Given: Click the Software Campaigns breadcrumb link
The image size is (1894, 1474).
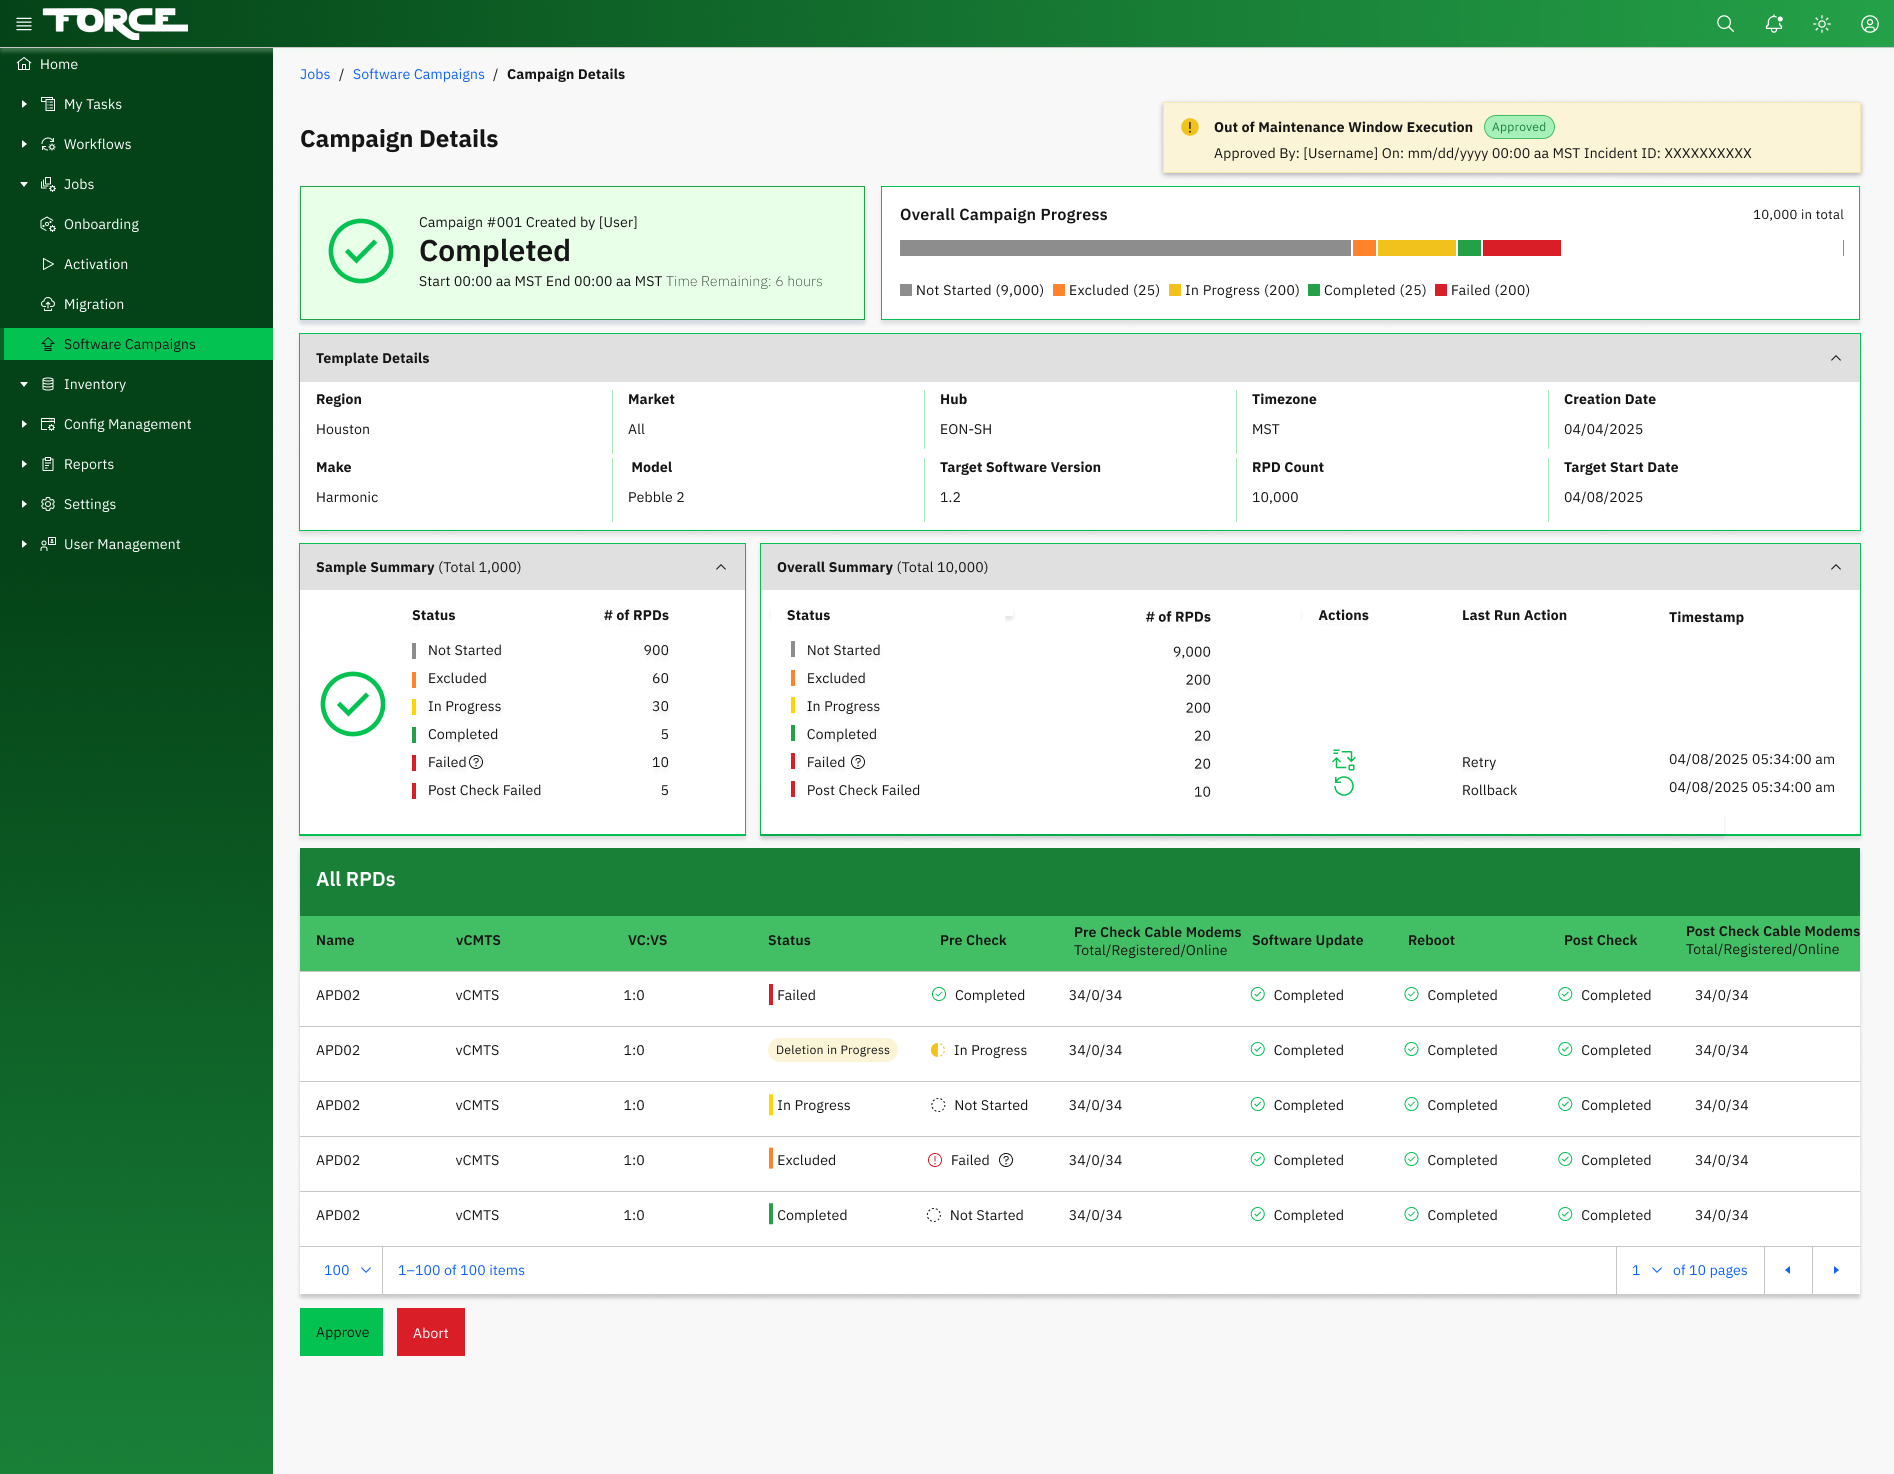Looking at the screenshot, I should [418, 74].
